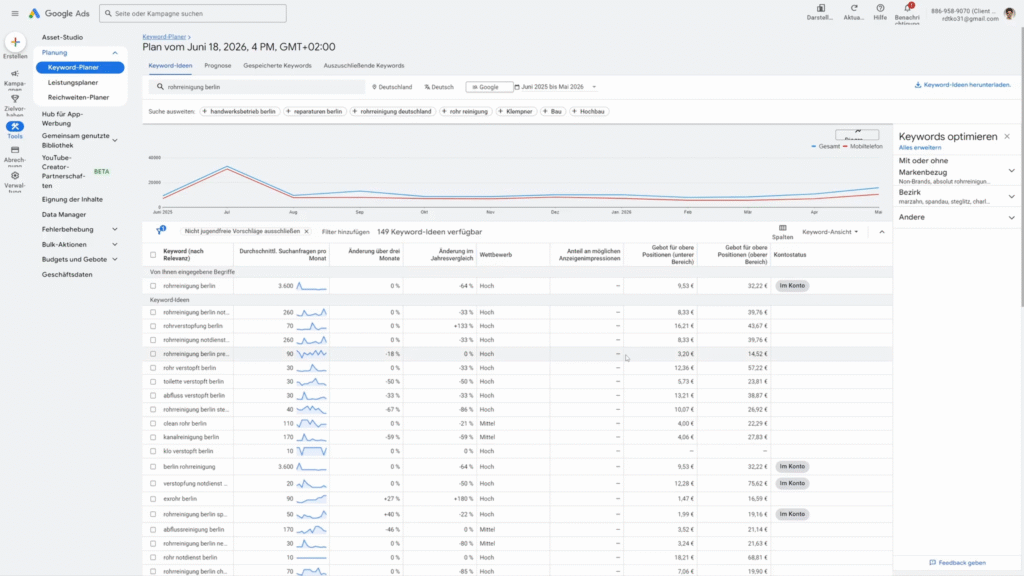
Task: Click 'Filter hinzufügen'
Action: click(345, 232)
